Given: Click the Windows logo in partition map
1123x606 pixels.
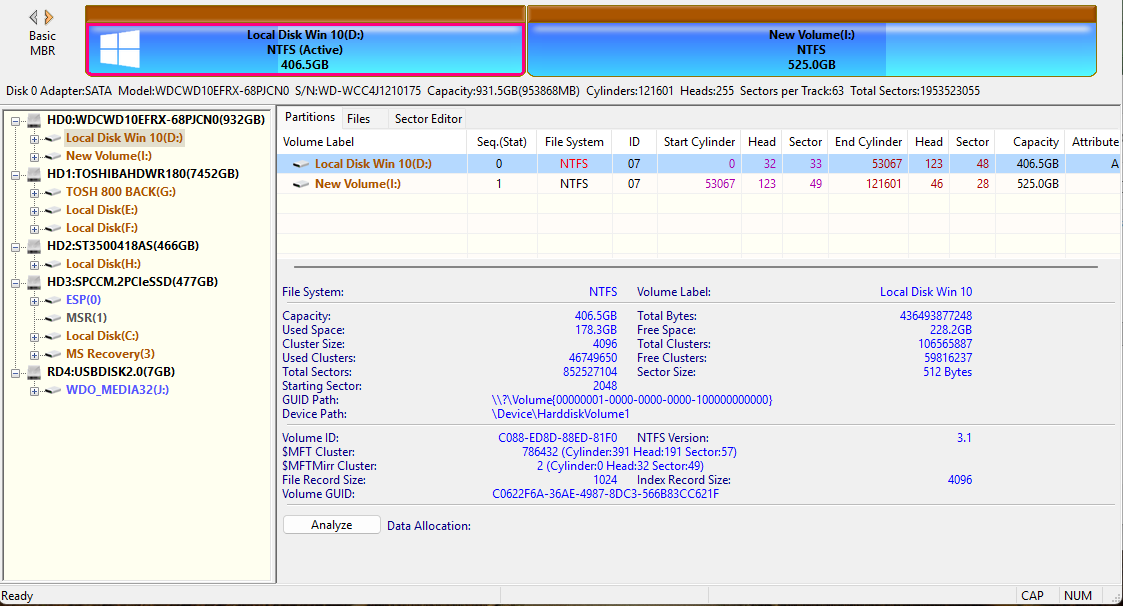Looking at the screenshot, I should click(120, 49).
